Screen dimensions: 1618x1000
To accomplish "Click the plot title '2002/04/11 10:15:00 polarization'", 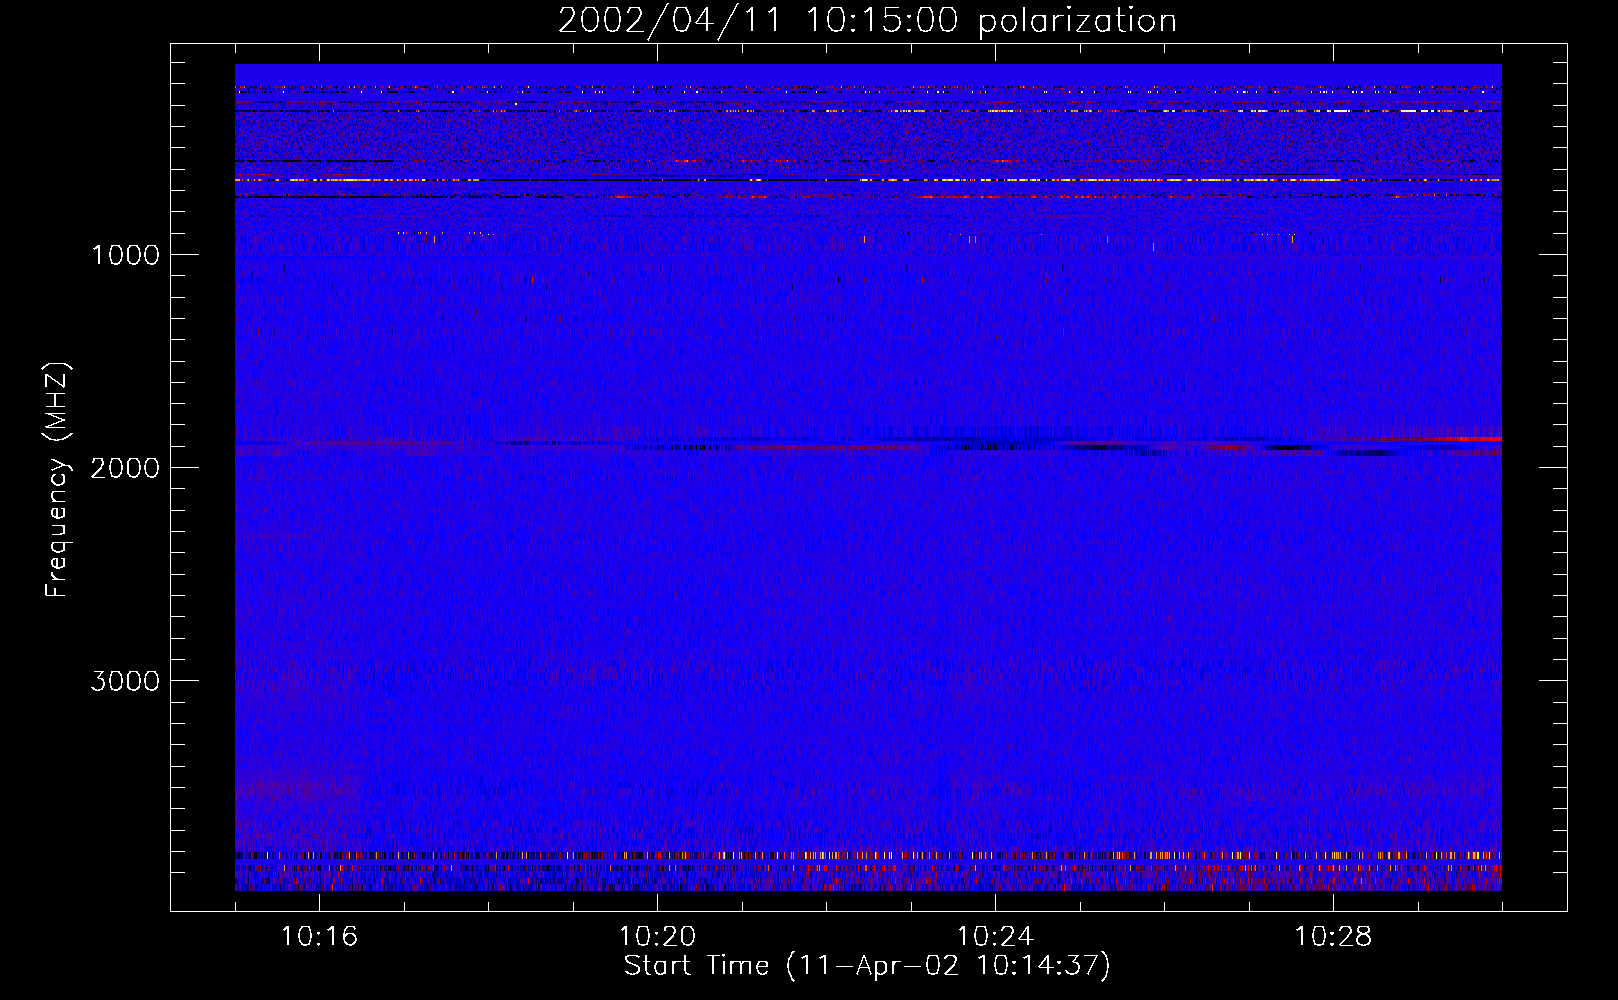I will (867, 21).
